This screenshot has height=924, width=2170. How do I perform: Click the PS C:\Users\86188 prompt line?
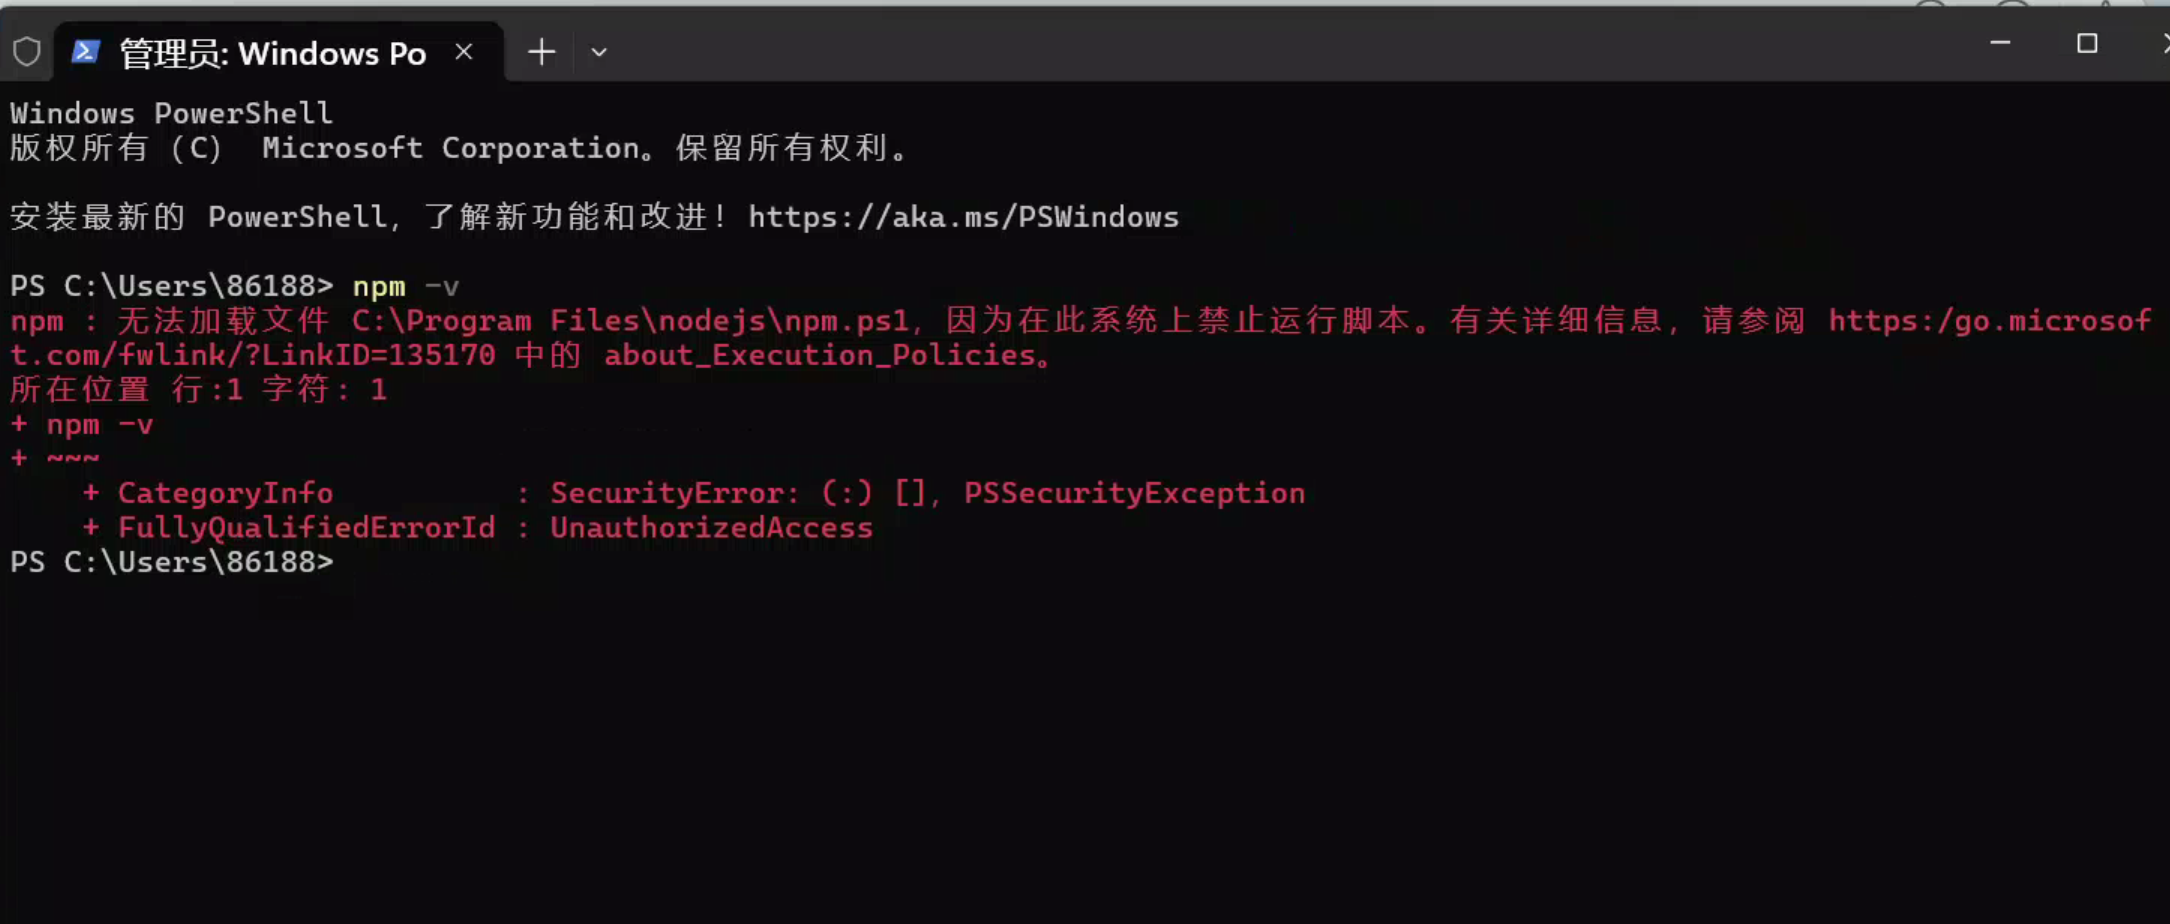pos(171,562)
